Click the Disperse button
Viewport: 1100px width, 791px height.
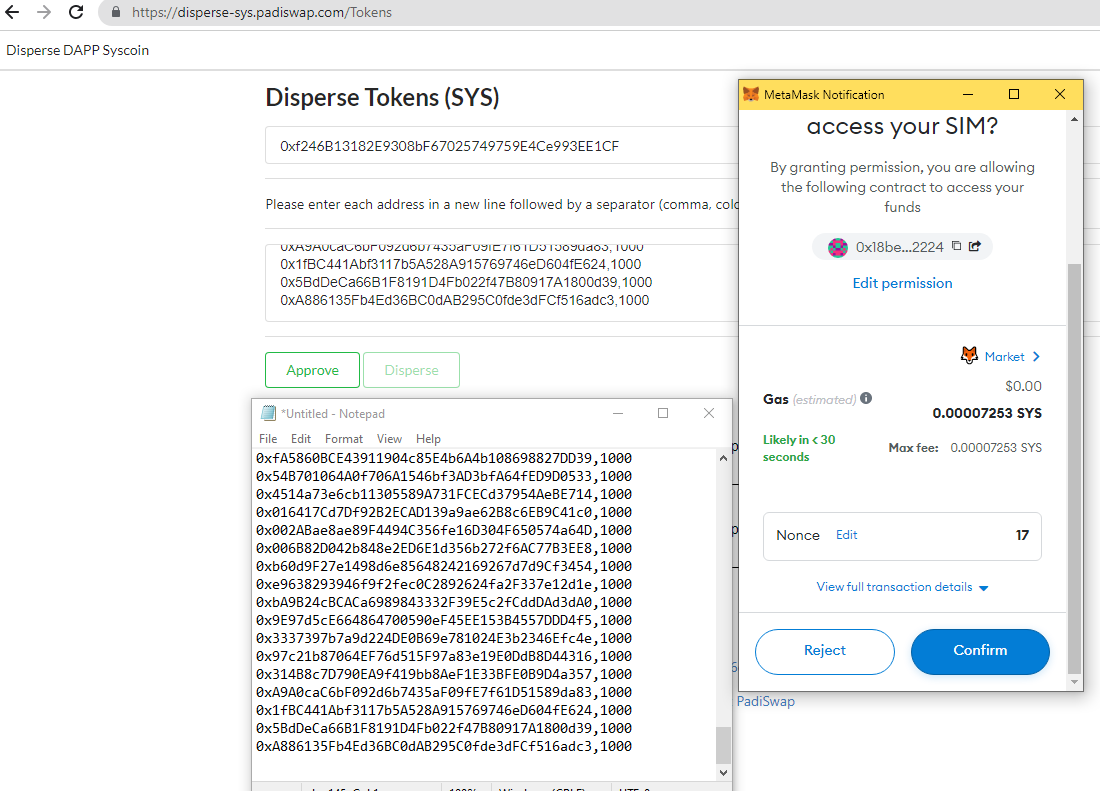tap(412, 370)
